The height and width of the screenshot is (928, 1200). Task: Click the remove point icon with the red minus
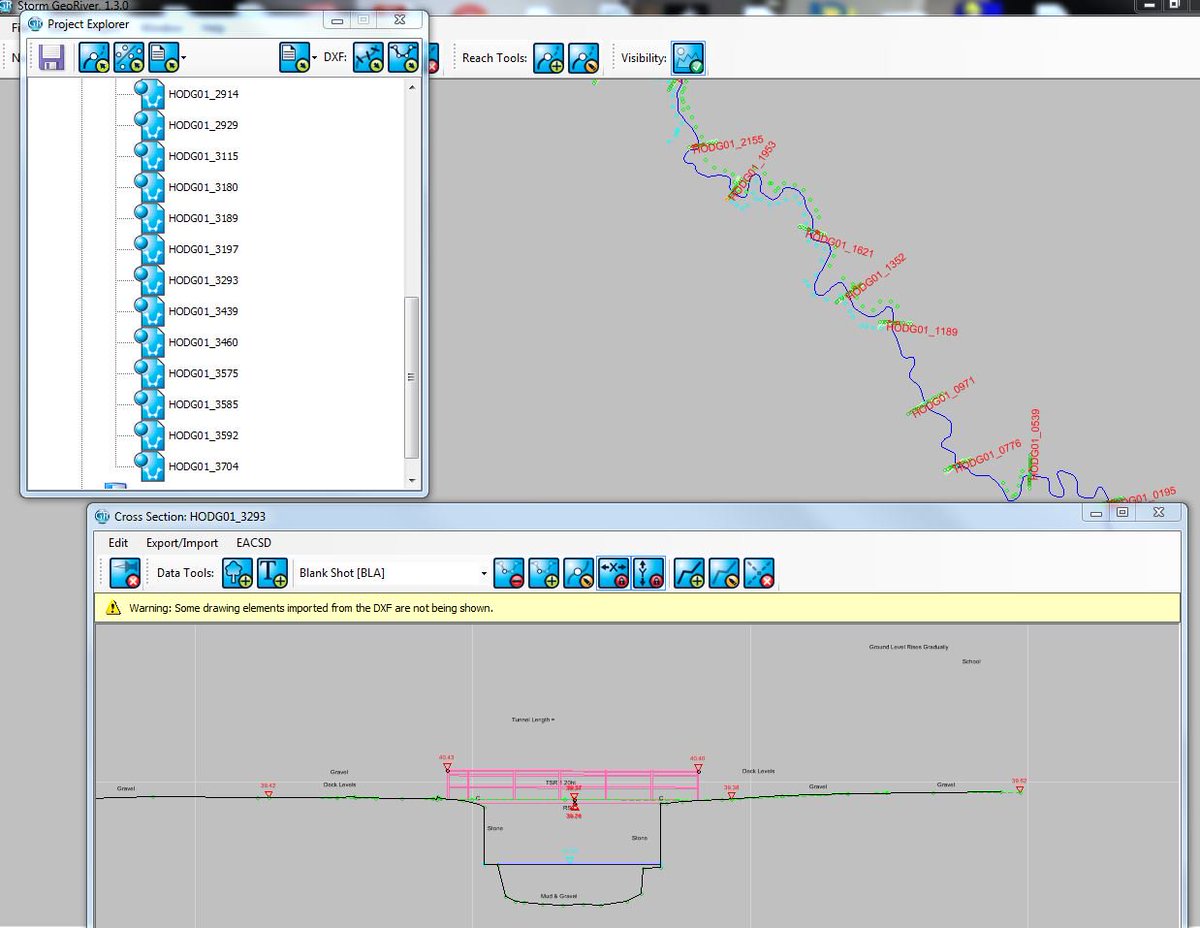pyautogui.click(x=510, y=573)
